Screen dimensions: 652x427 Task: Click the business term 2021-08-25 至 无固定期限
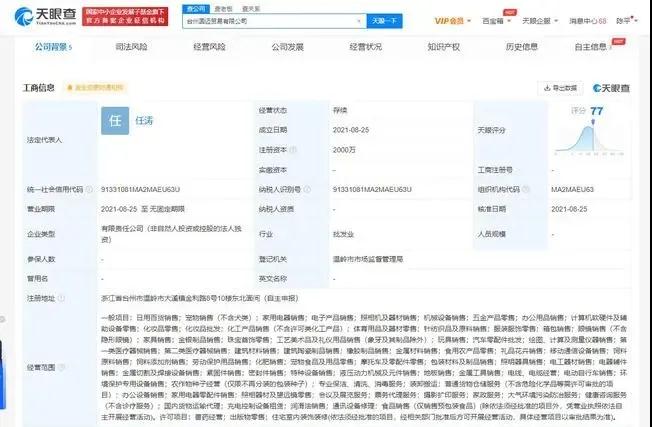click(143, 209)
